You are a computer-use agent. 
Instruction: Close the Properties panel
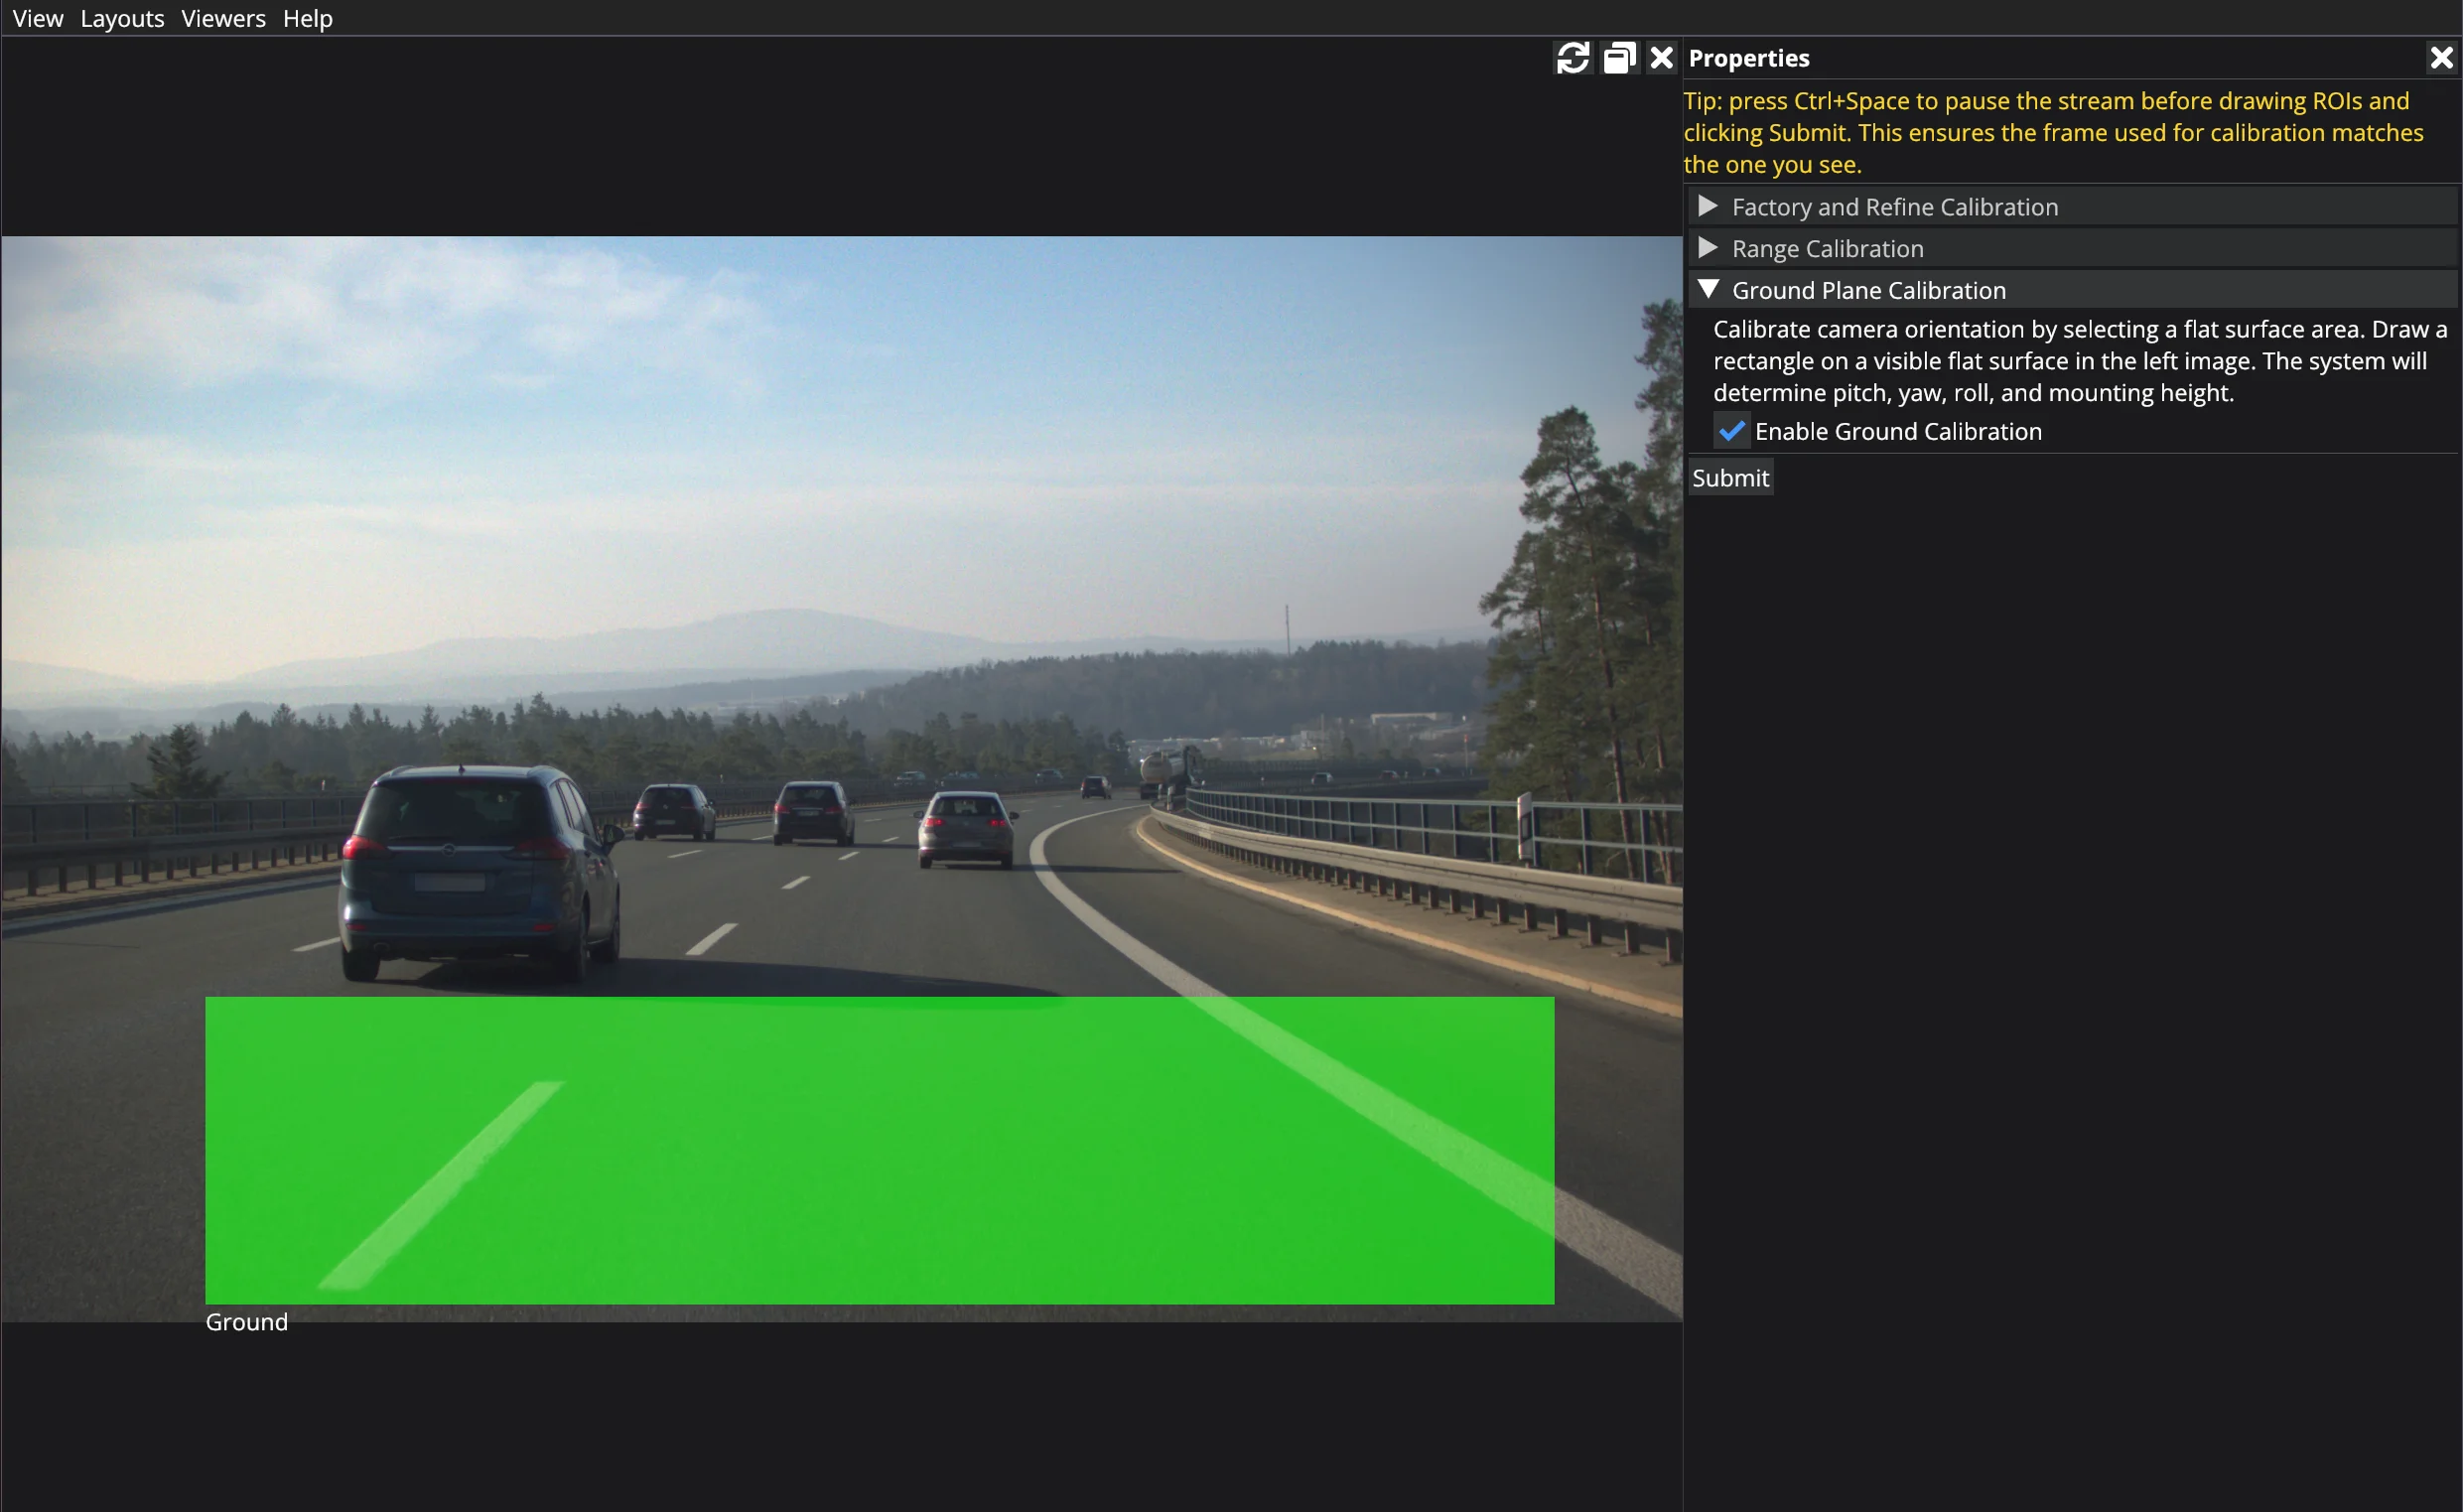(x=2441, y=58)
